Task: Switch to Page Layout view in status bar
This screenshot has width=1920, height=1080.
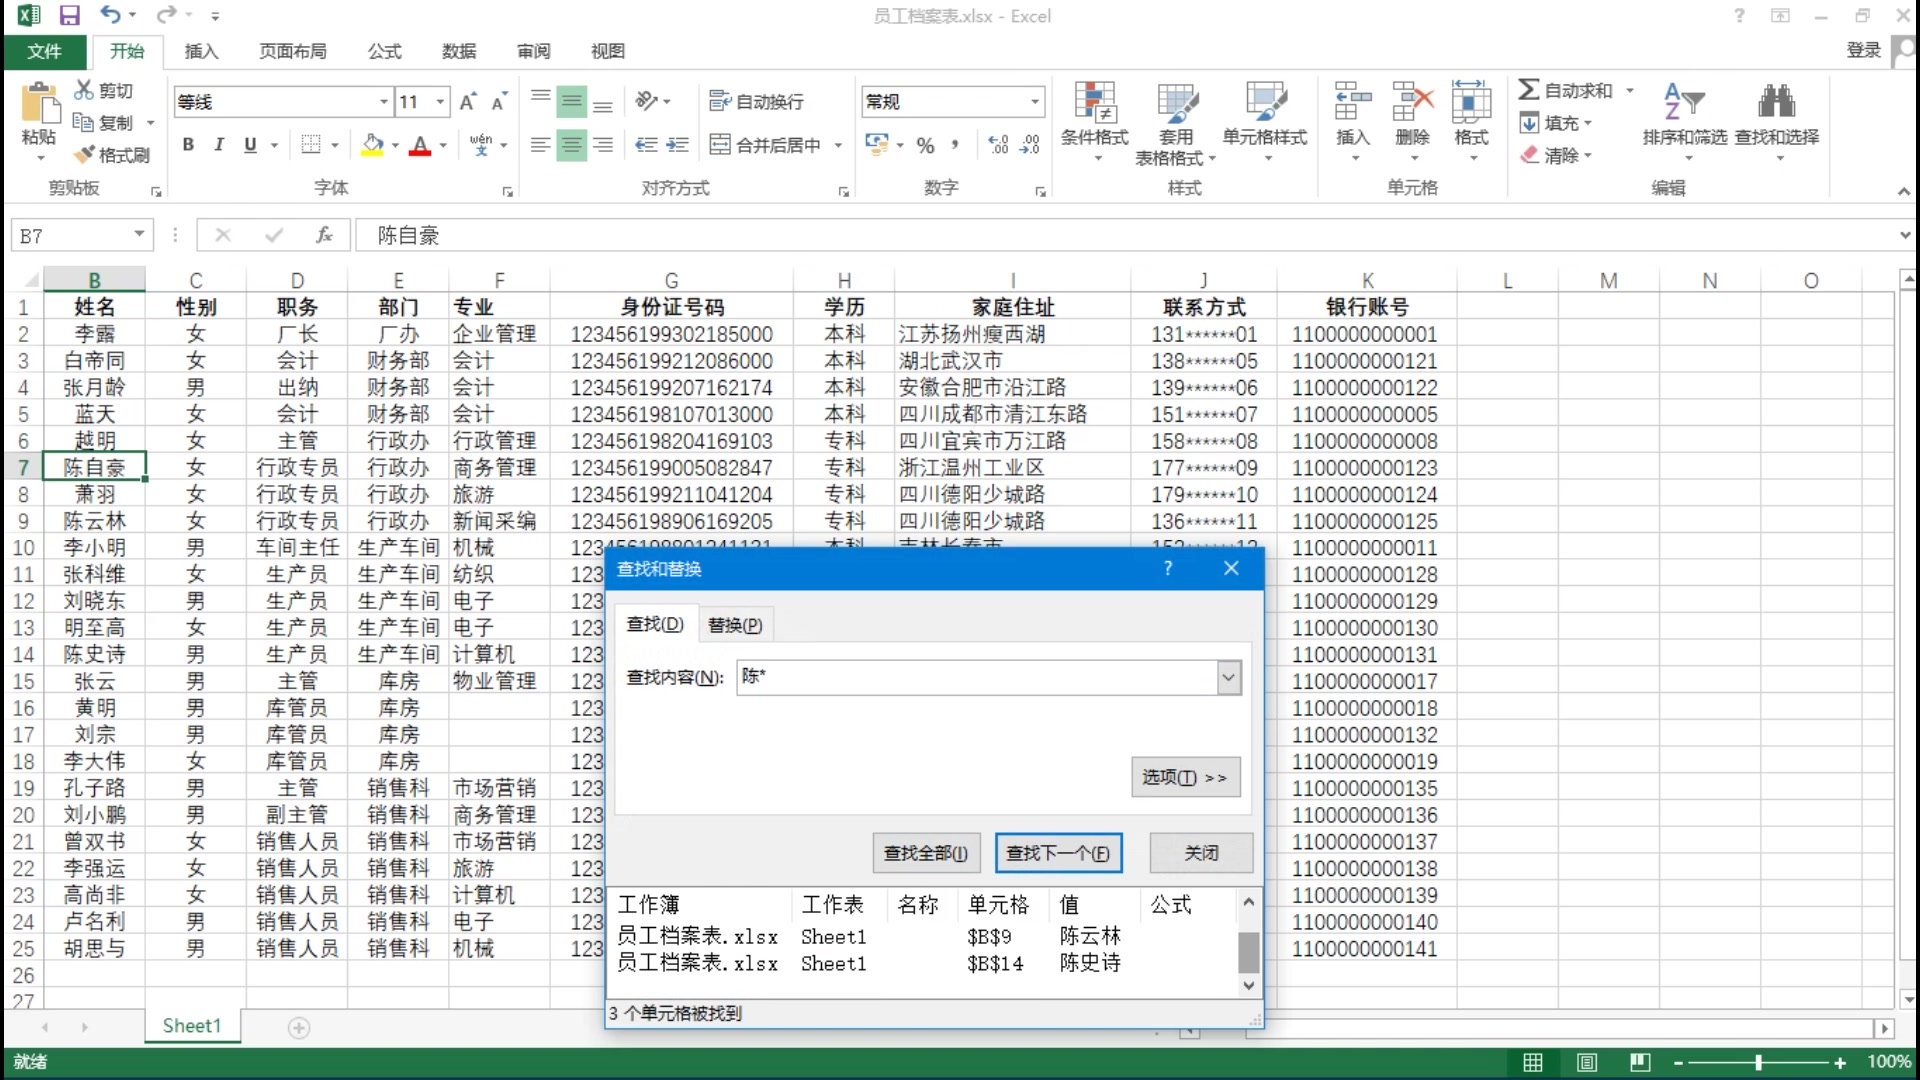Action: [1586, 1062]
